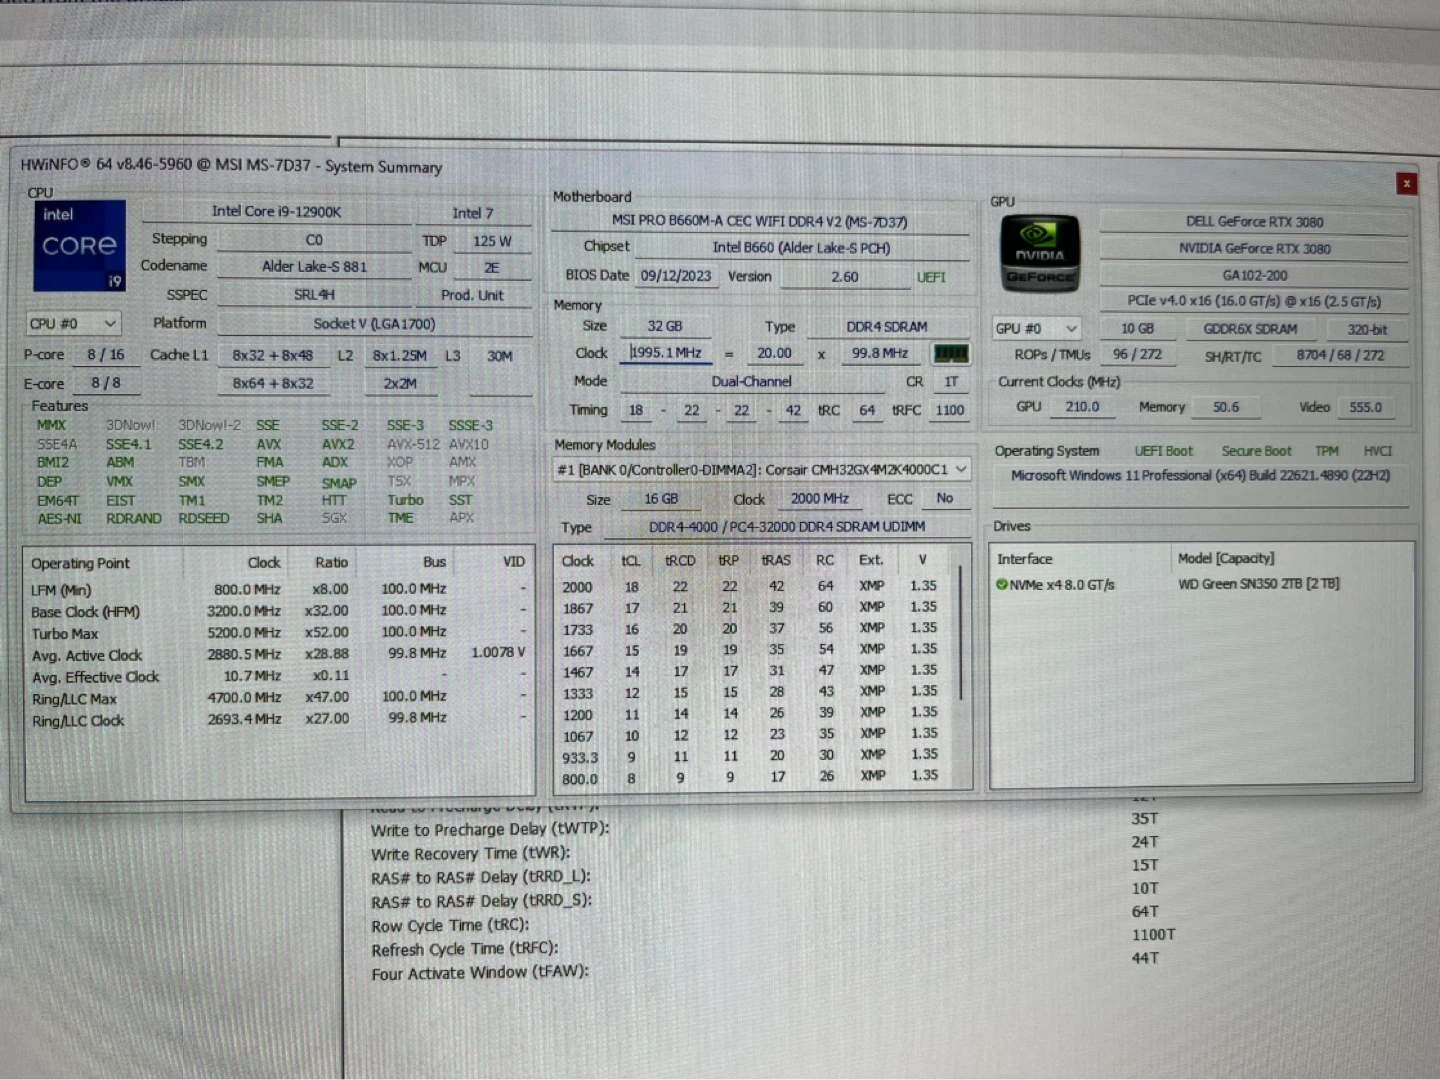This screenshot has height=1080, width=1440.
Task: Click the DELL GeForce RTX 3080 field
Action: click(x=1254, y=222)
